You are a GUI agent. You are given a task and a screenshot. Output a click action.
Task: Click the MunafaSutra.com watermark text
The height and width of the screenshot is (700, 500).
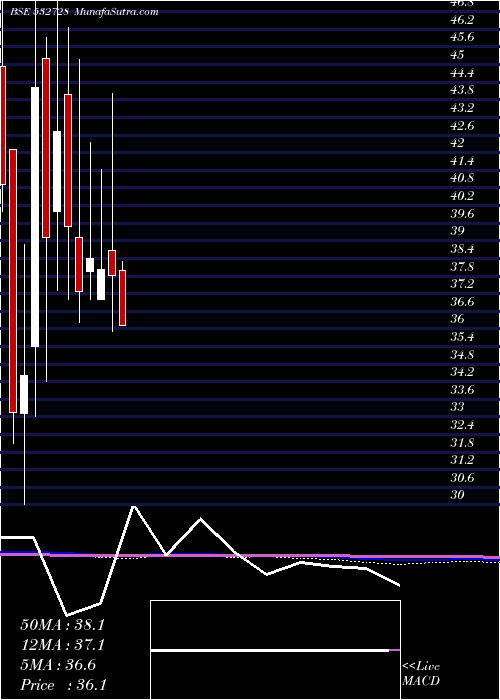[117, 12]
